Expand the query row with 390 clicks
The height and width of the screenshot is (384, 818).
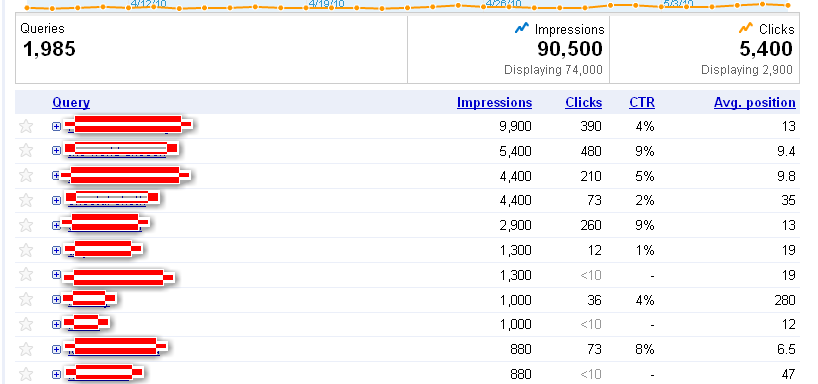pyautogui.click(x=56, y=126)
